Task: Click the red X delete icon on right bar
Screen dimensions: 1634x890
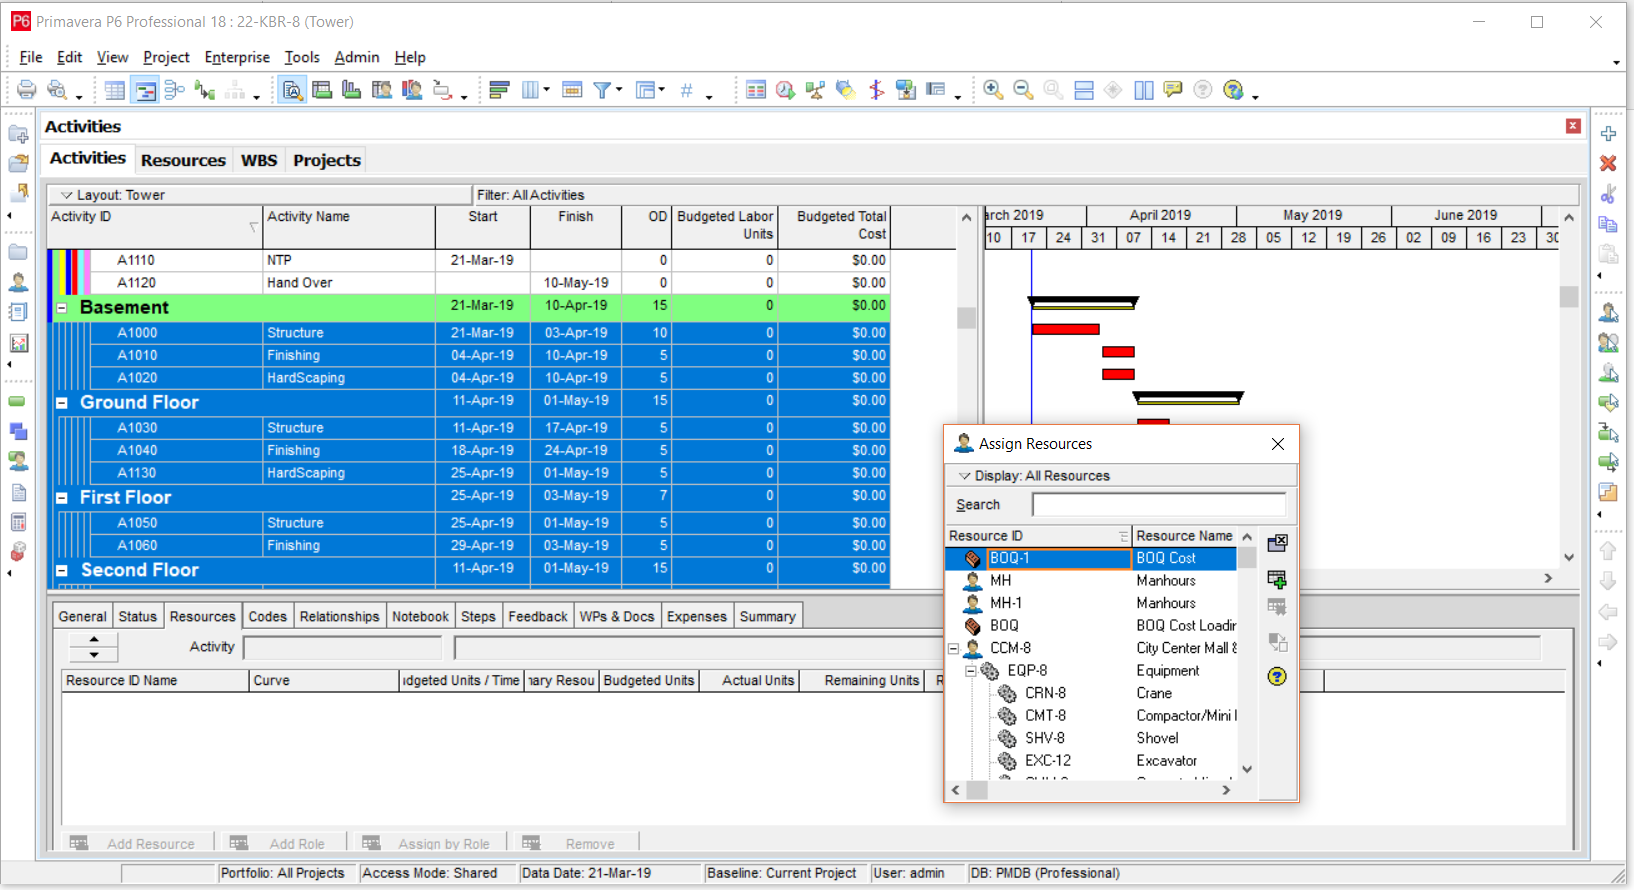Action: pos(1608,163)
